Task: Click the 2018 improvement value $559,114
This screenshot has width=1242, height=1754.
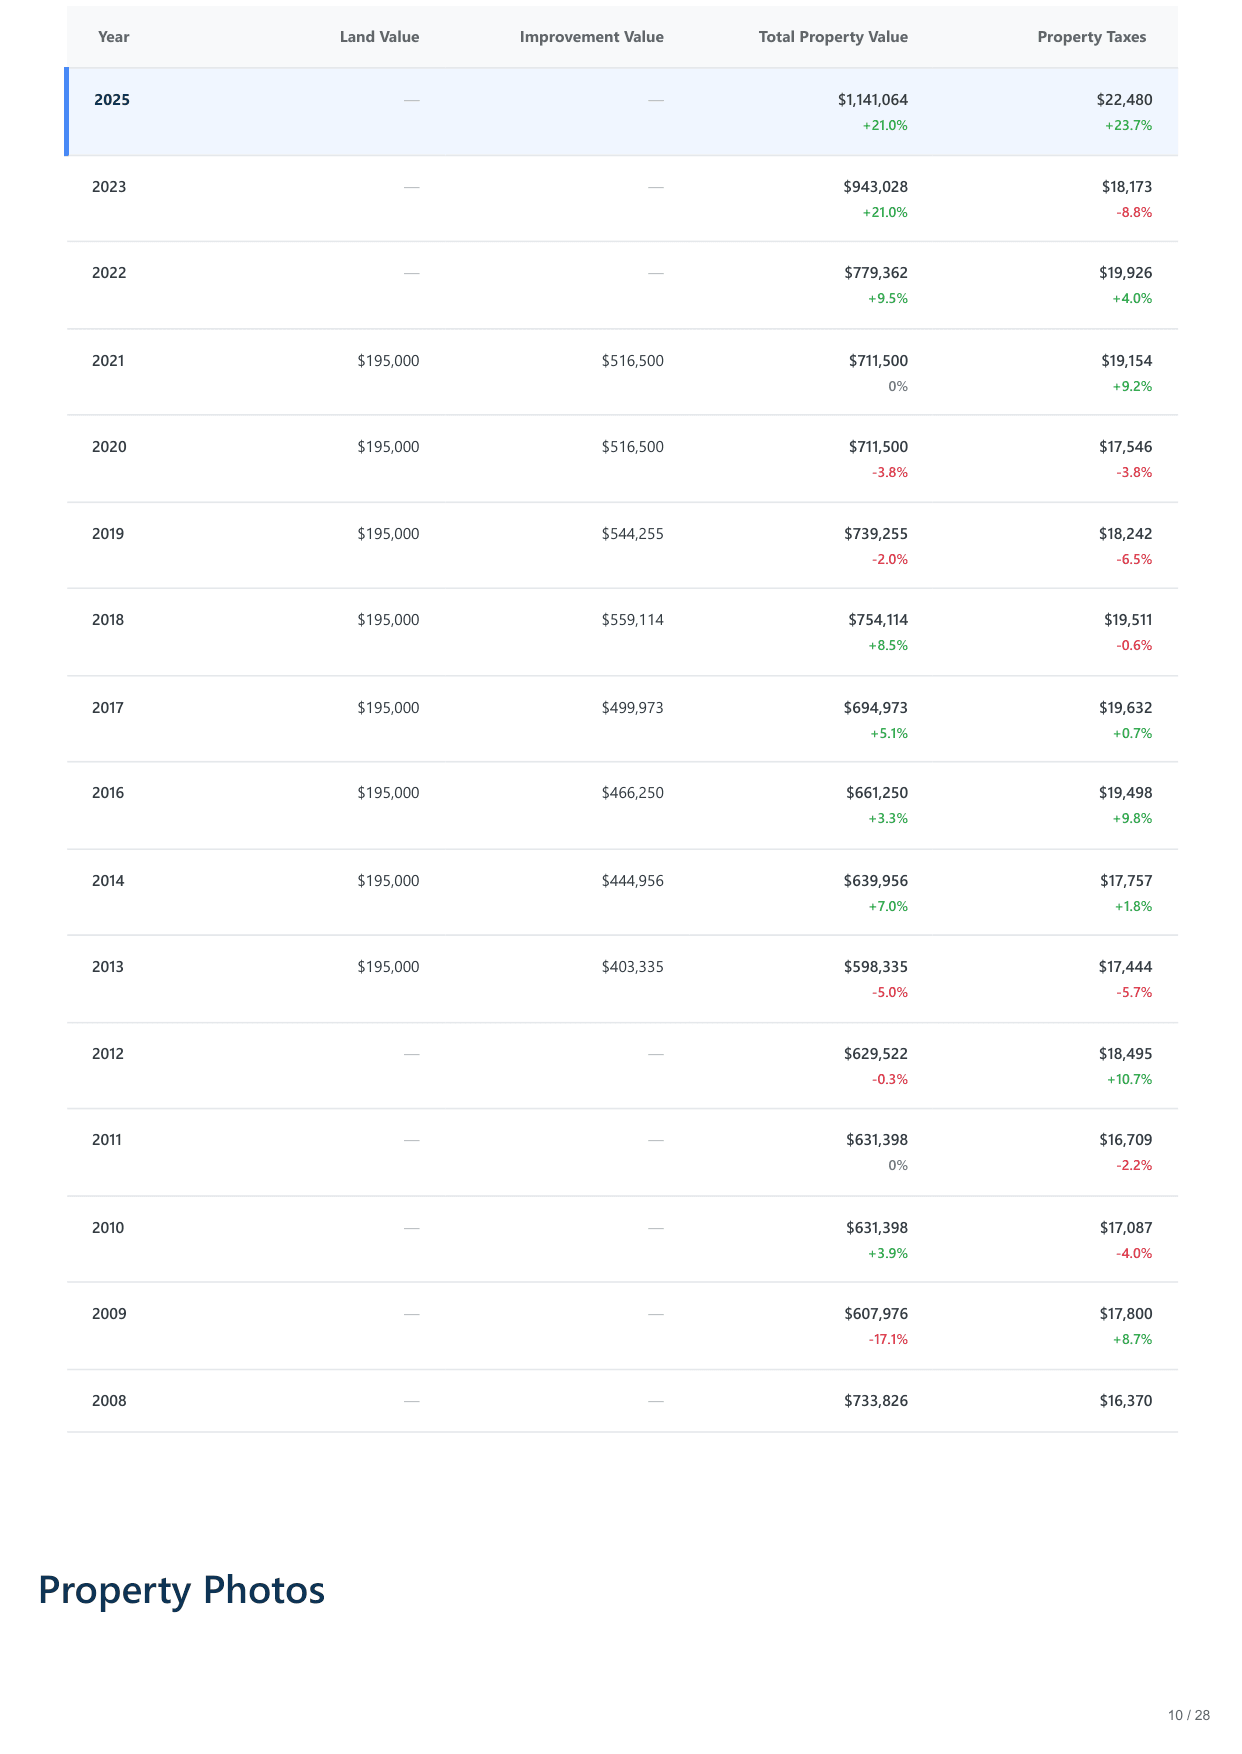Action: pos(632,620)
